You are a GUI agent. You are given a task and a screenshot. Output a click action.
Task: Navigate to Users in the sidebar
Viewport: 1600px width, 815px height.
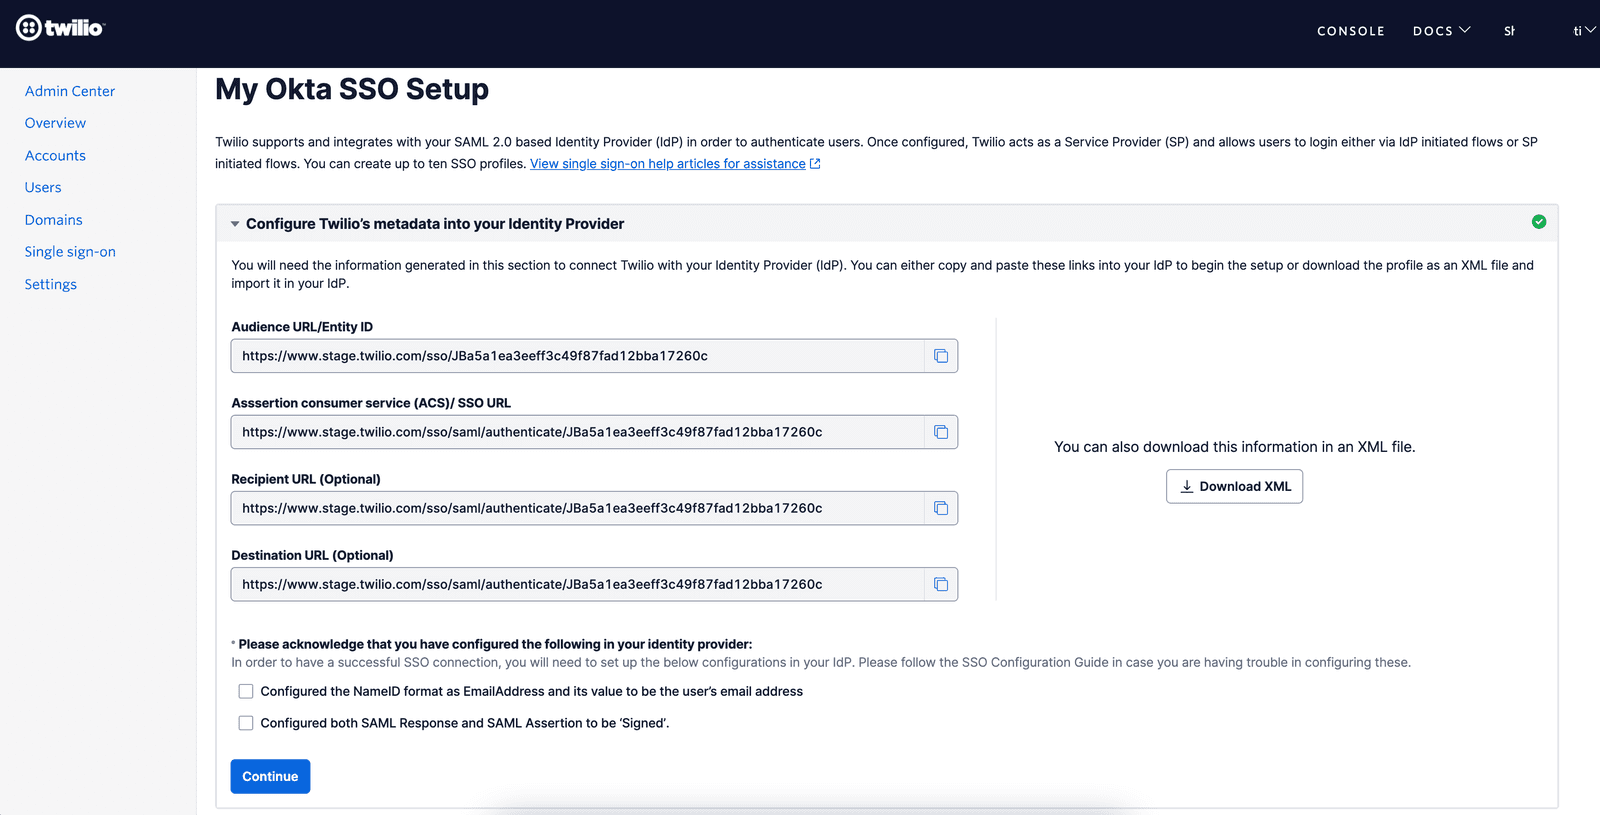[x=43, y=188]
